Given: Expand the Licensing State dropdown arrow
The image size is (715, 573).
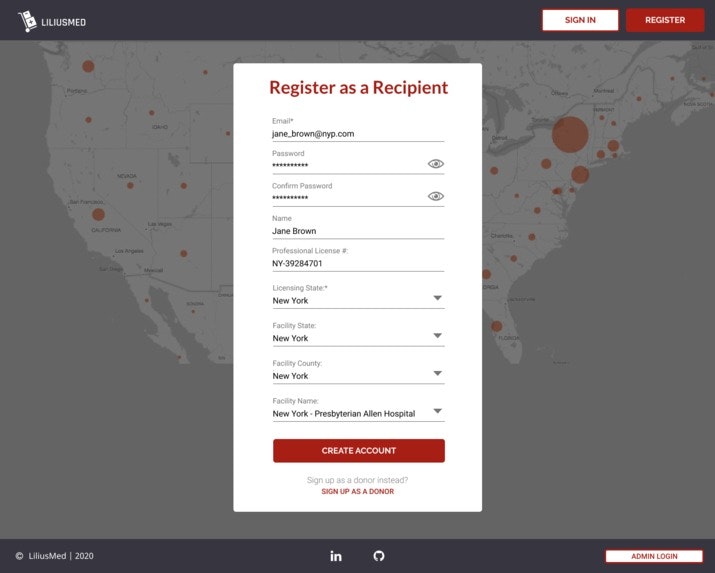Looking at the screenshot, I should 437,298.
